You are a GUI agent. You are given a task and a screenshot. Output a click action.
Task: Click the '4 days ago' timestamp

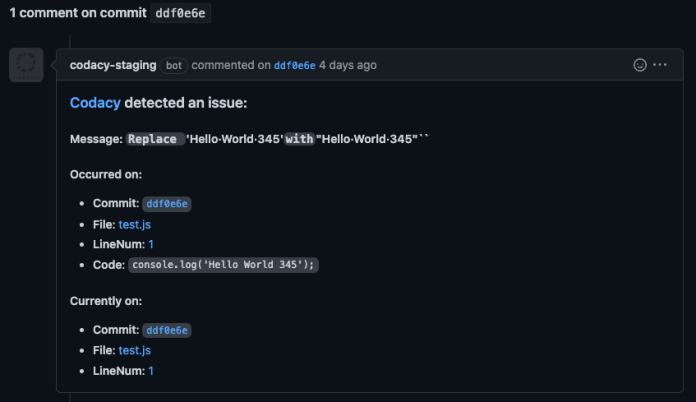click(x=348, y=65)
